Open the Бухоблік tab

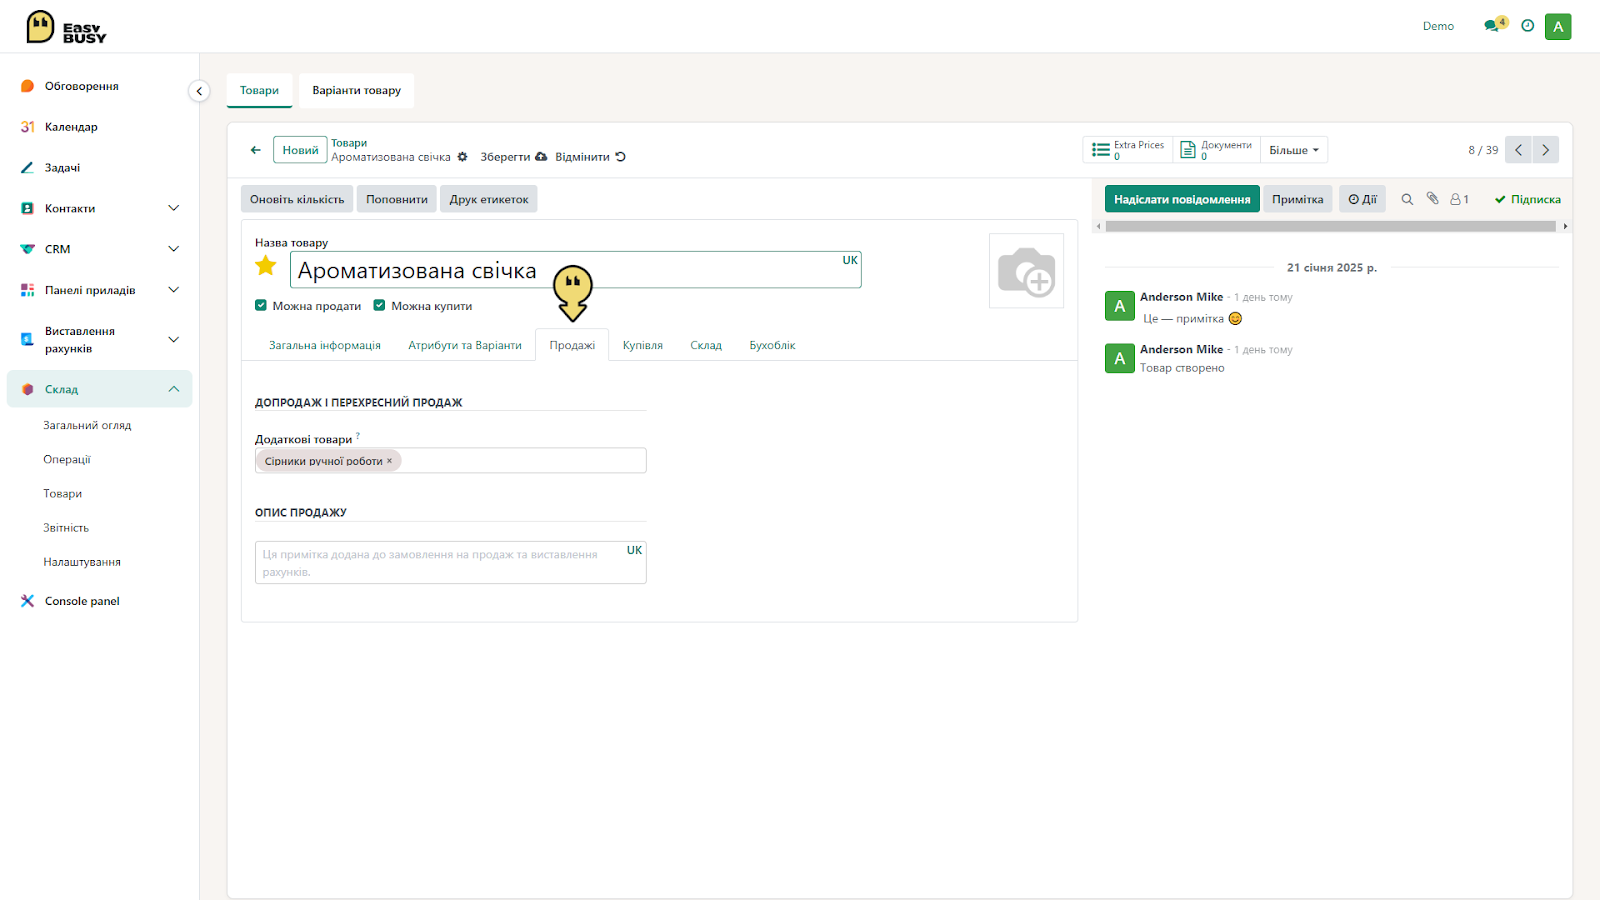pos(773,345)
